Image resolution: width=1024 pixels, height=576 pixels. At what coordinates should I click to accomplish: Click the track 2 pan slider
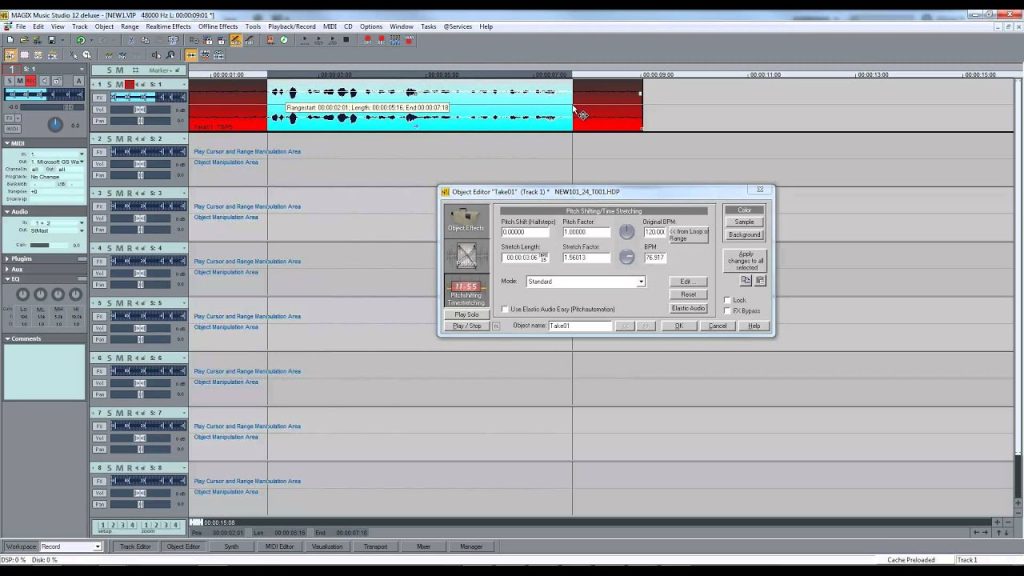141,175
